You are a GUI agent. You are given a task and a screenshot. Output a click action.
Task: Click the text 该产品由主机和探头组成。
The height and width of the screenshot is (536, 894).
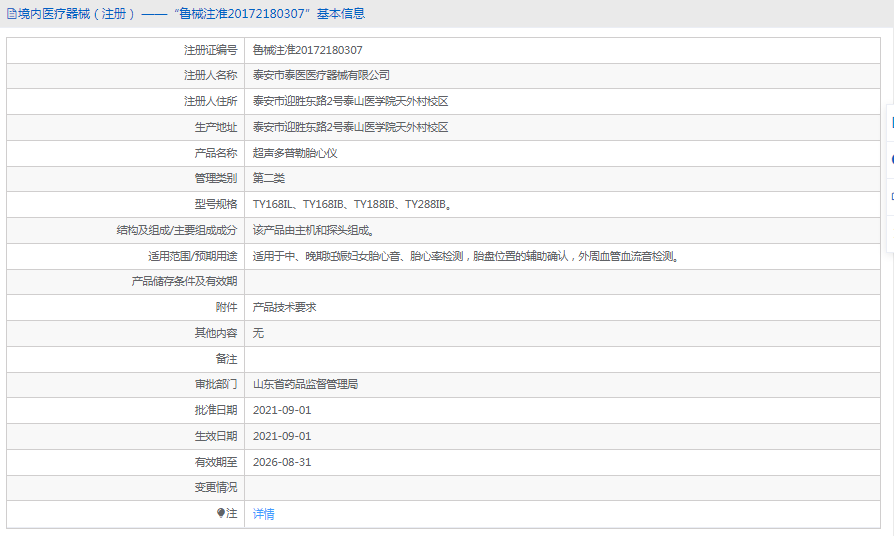point(314,230)
